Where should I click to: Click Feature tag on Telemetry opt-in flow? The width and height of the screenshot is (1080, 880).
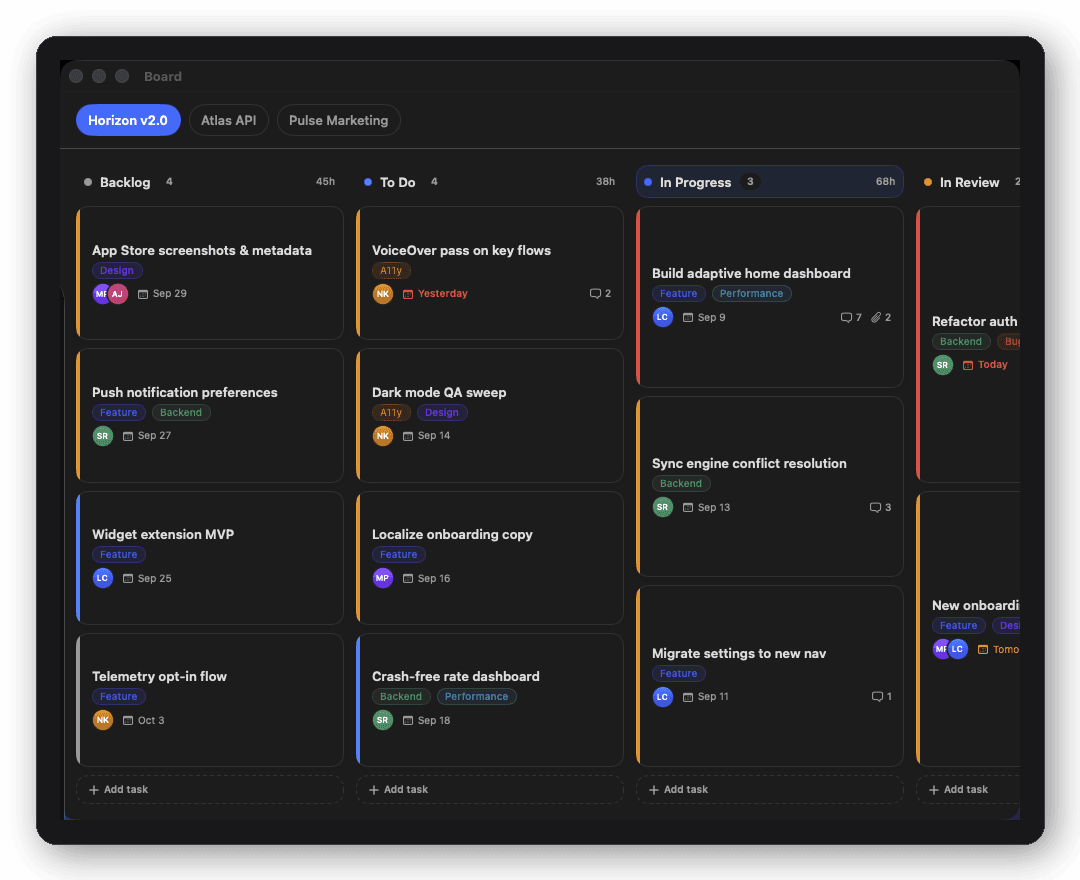pos(118,697)
